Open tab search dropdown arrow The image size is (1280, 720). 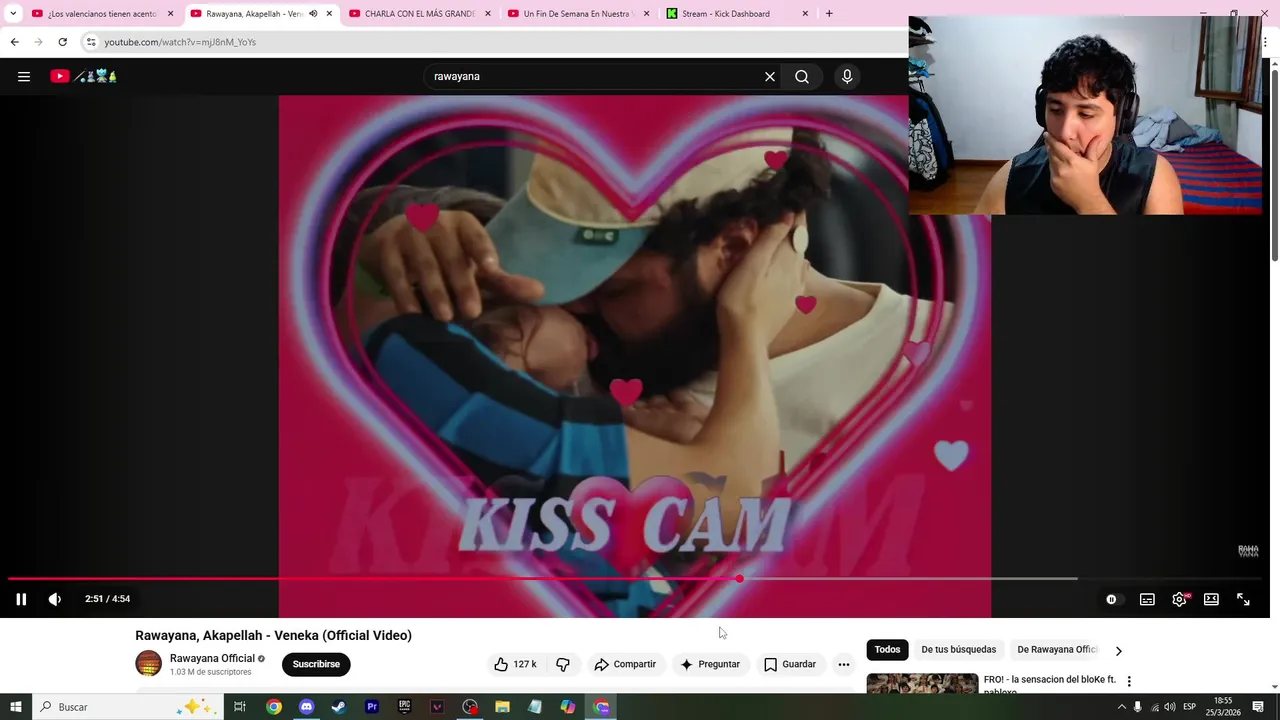point(13,14)
